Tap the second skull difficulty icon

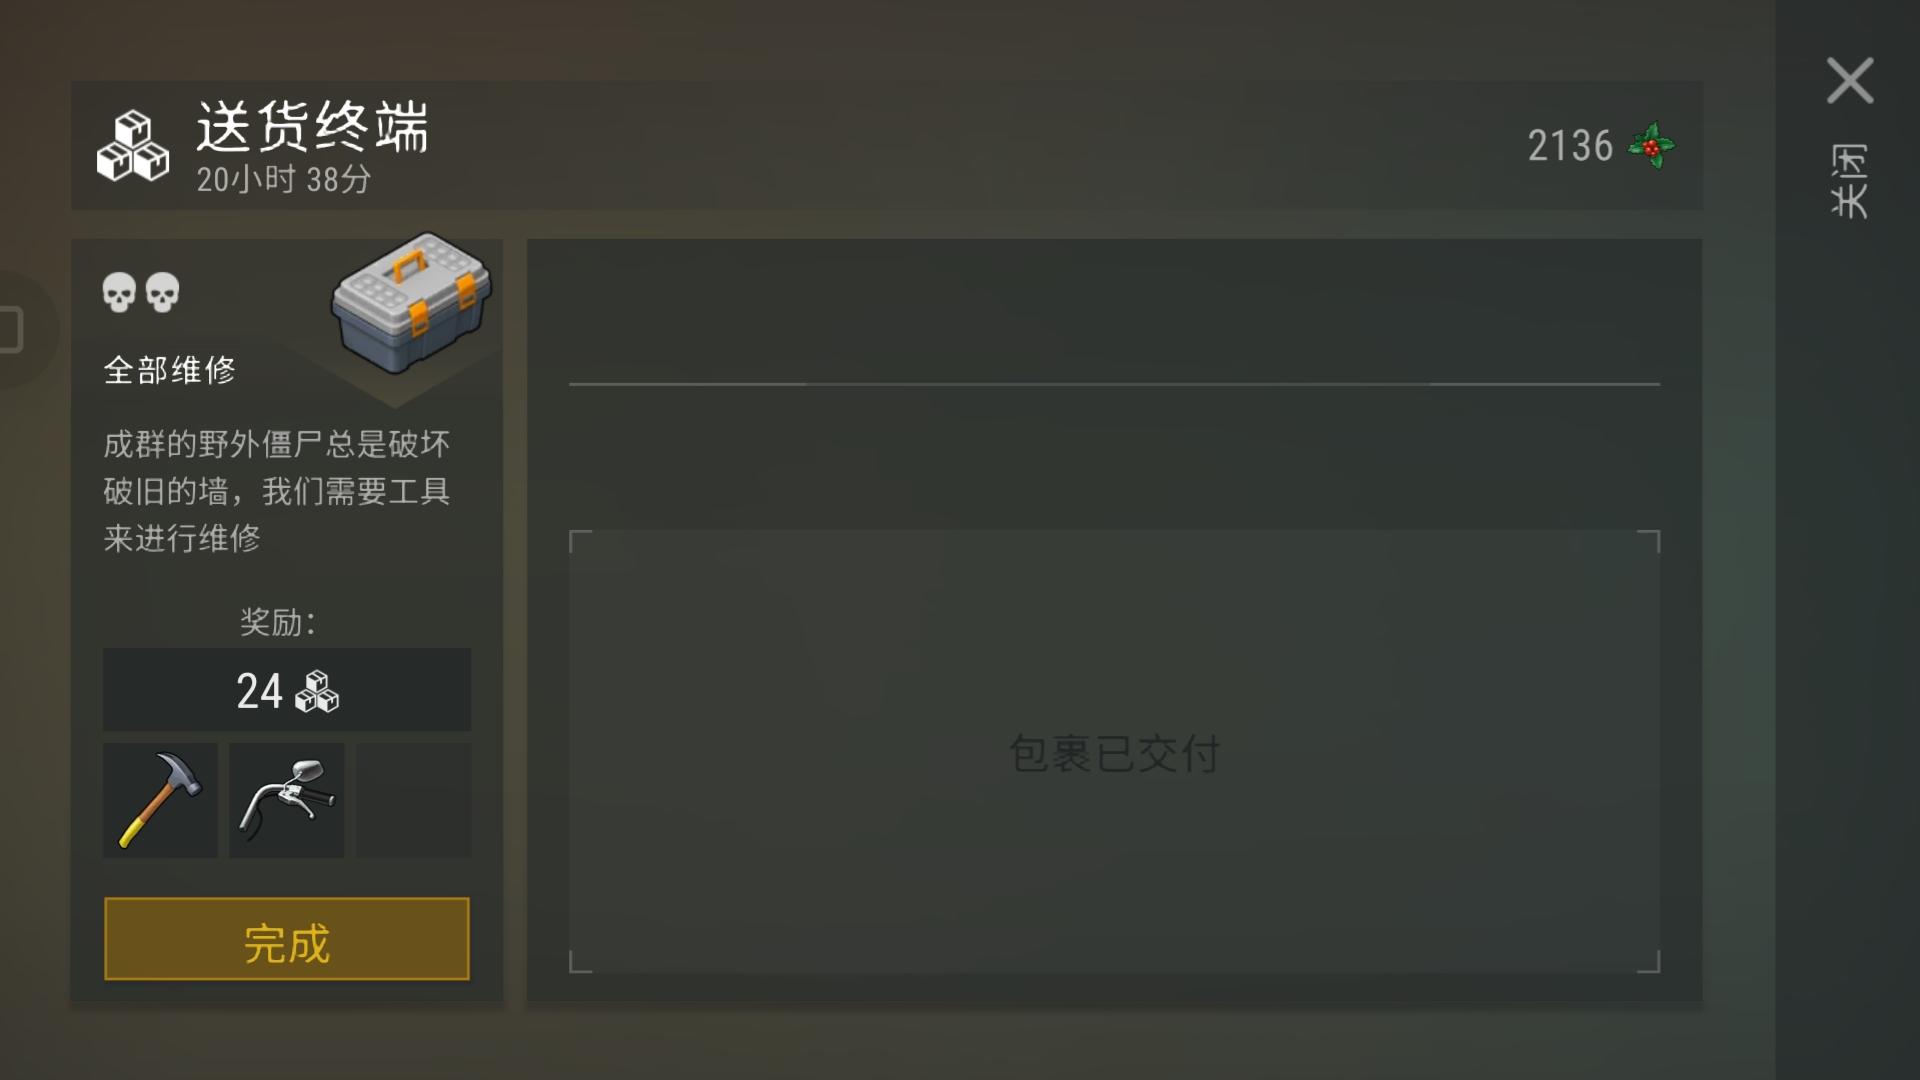[x=162, y=293]
